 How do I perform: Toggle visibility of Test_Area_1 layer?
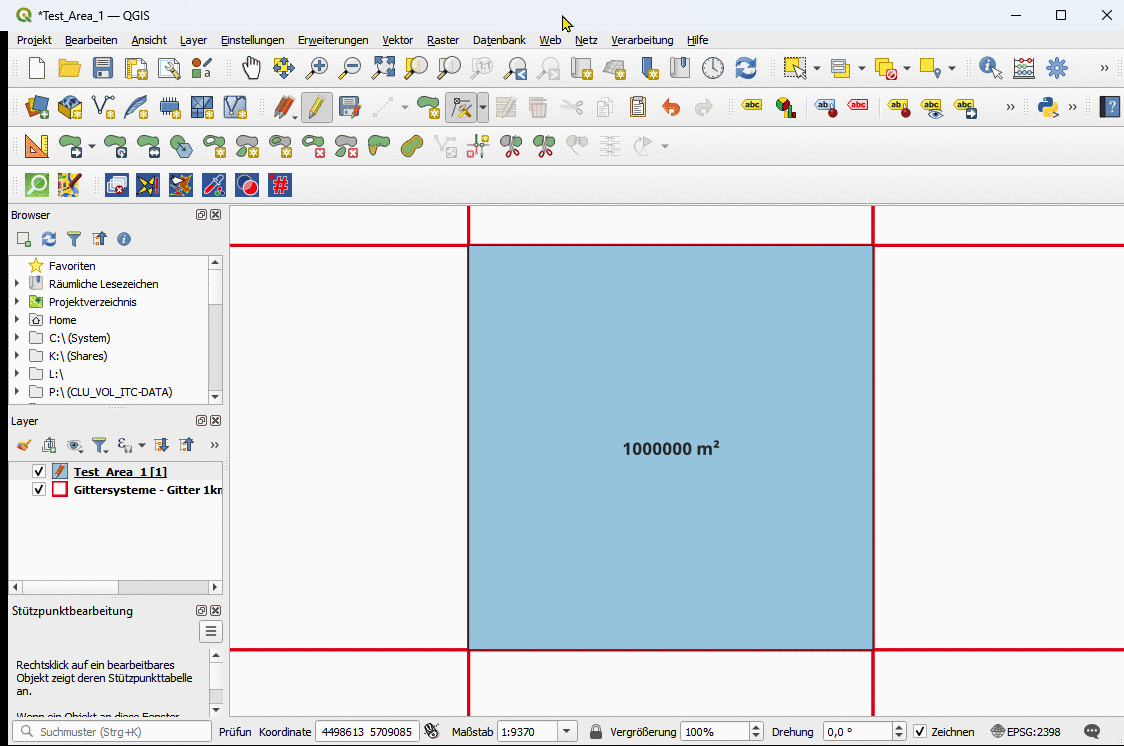point(39,471)
